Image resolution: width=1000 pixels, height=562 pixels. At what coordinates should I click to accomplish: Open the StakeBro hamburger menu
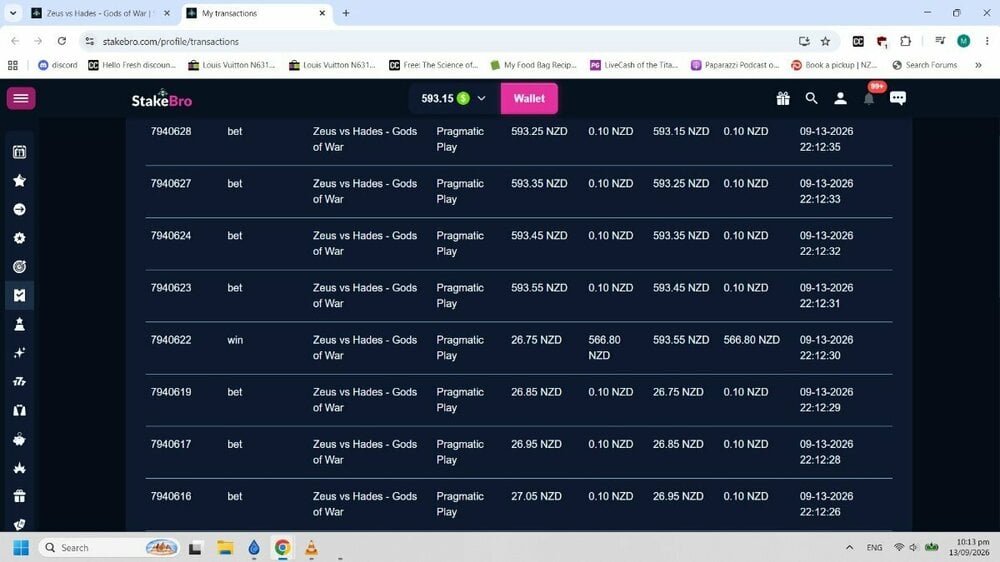tap(21, 98)
